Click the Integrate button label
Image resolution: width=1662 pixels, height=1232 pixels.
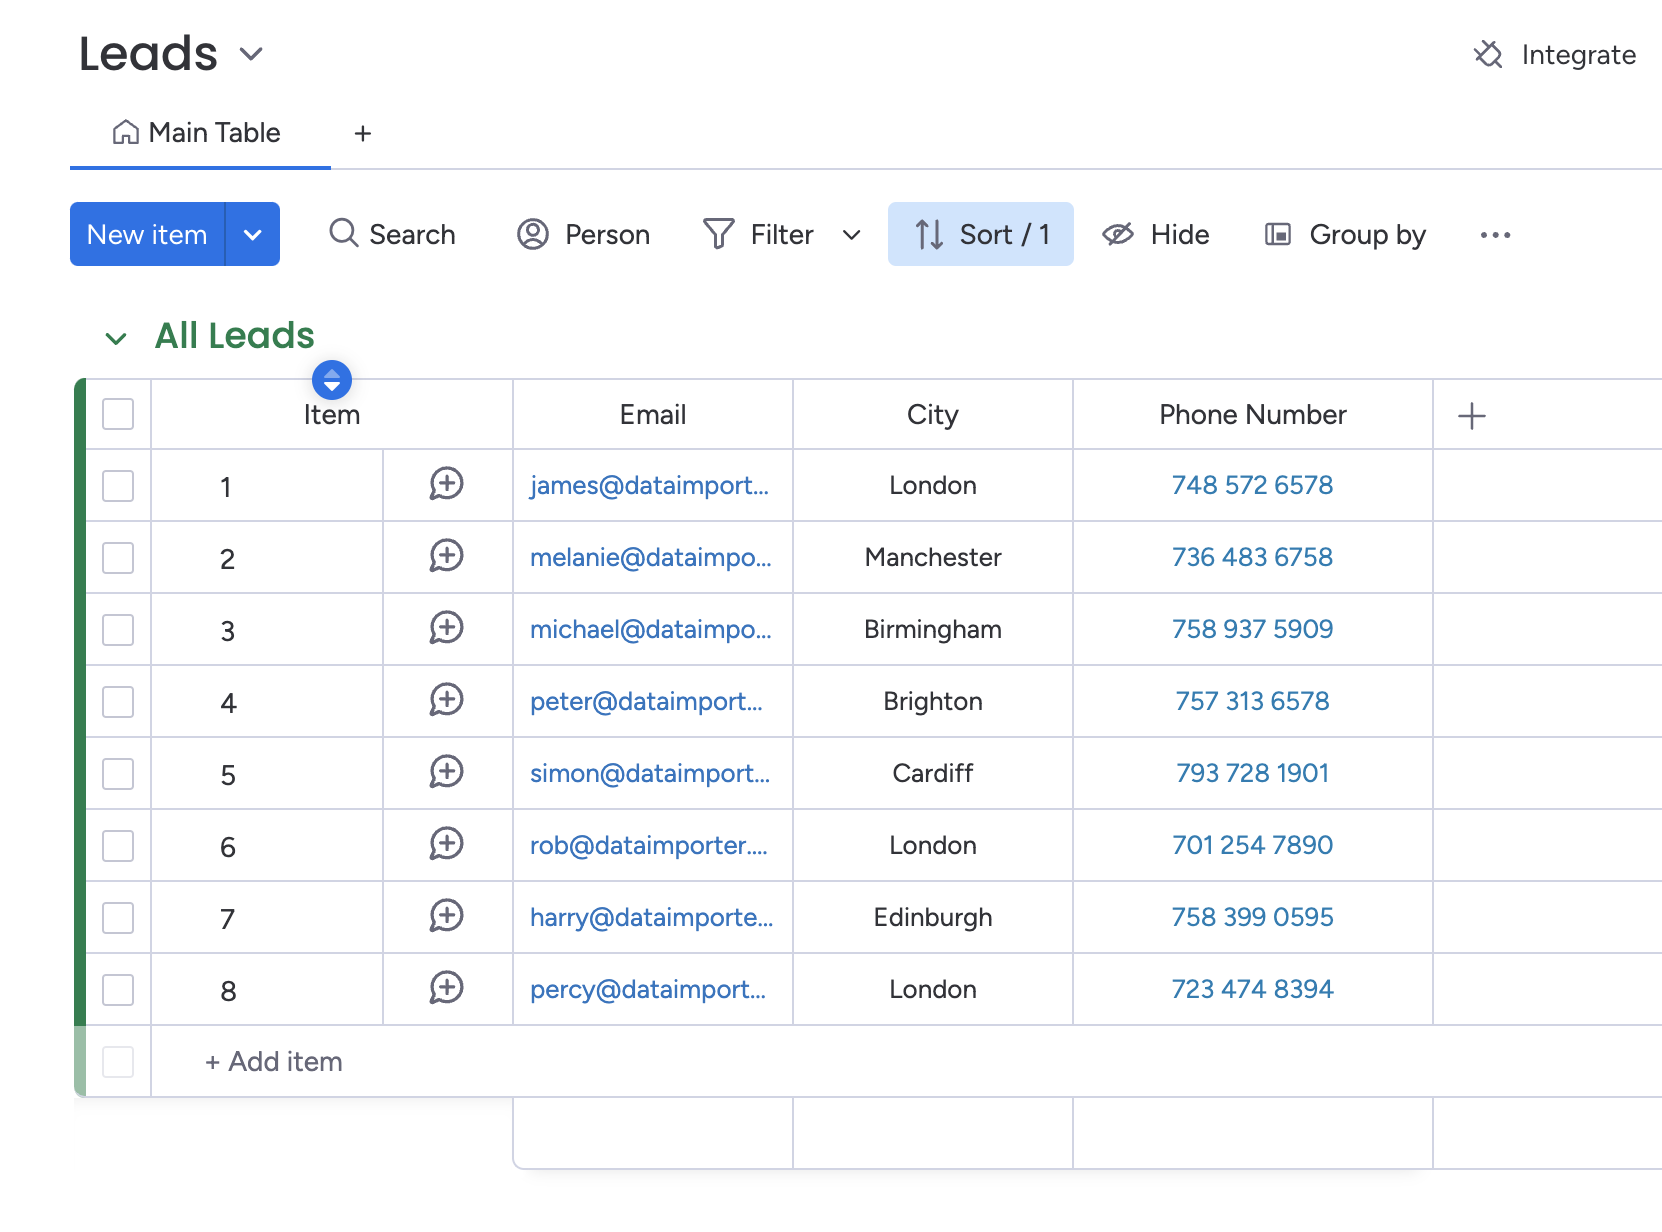[x=1578, y=54]
